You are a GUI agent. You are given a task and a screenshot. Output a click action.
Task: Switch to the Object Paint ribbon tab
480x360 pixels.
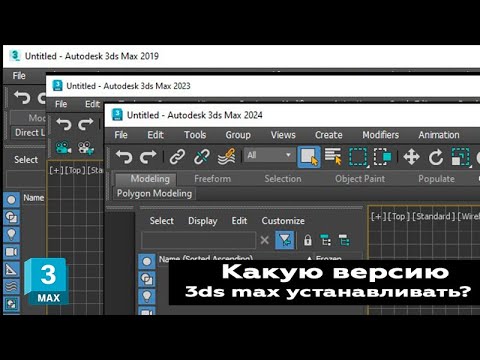[x=360, y=179]
